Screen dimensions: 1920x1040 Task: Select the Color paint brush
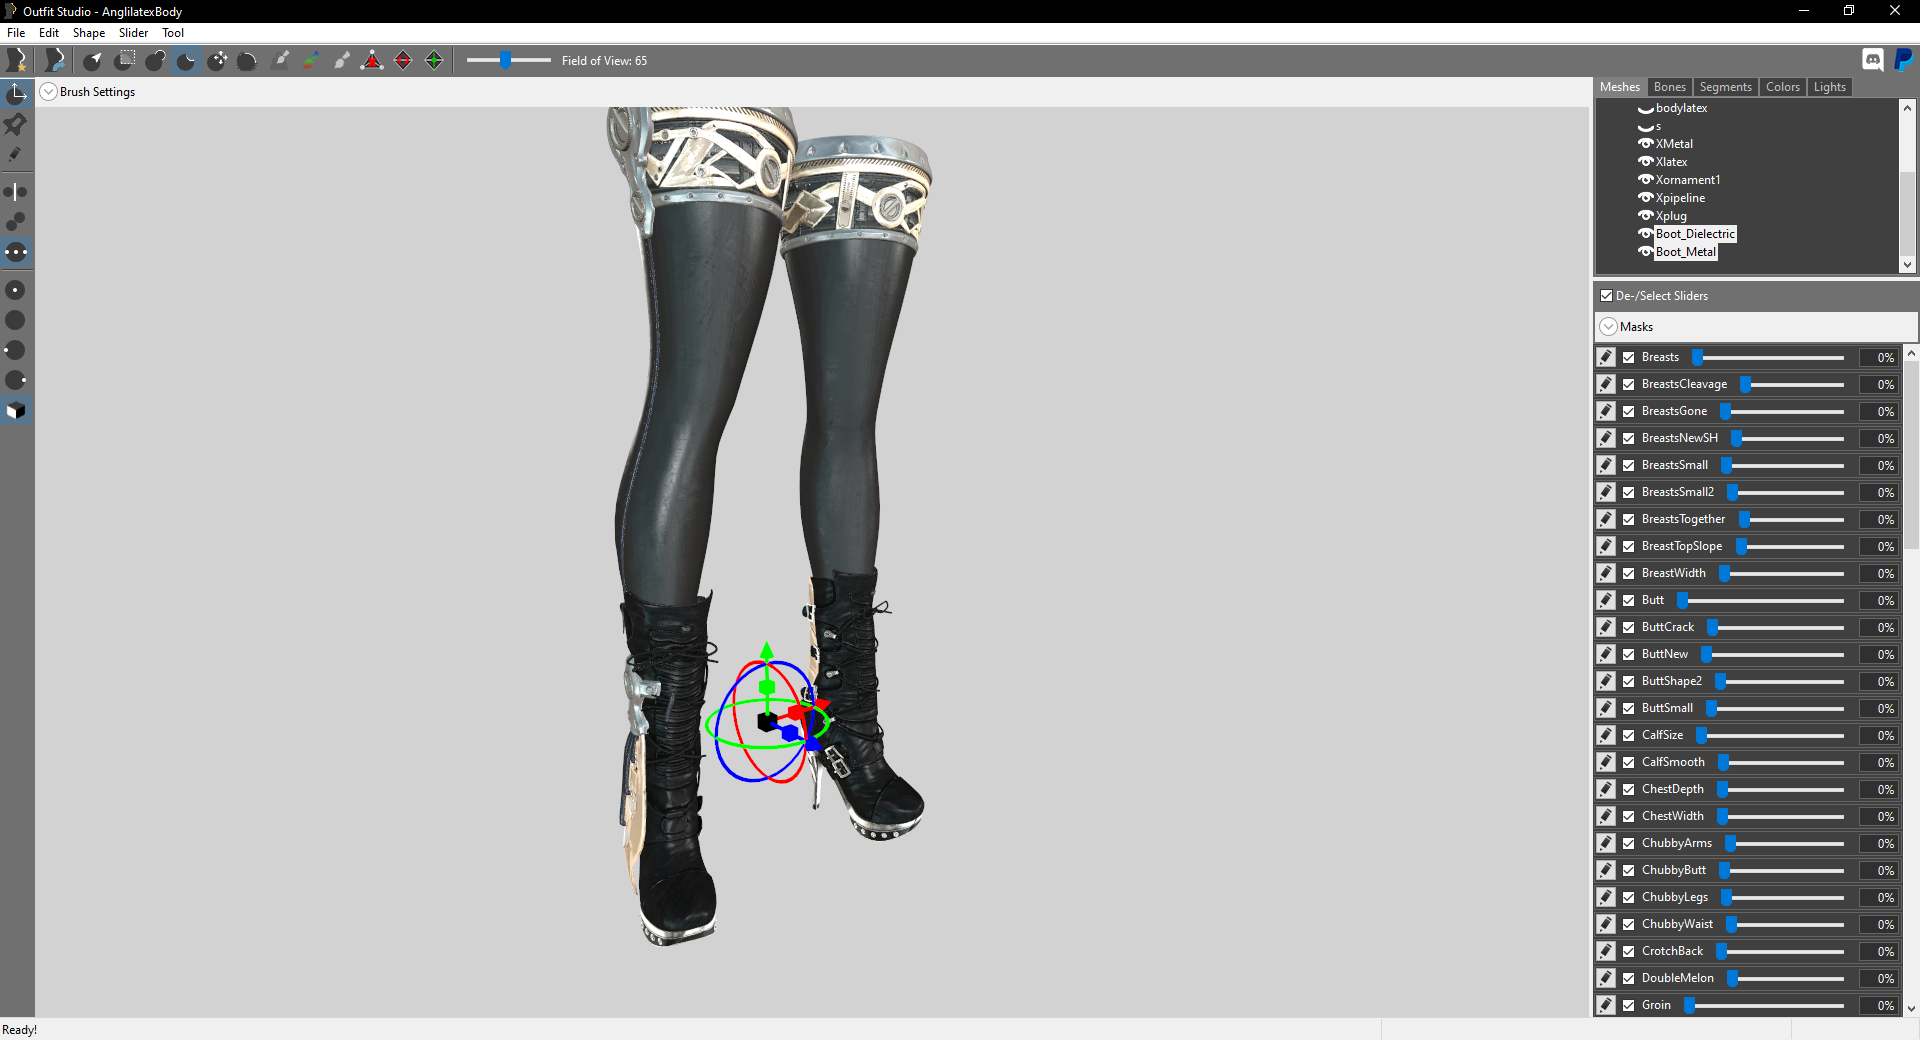311,61
